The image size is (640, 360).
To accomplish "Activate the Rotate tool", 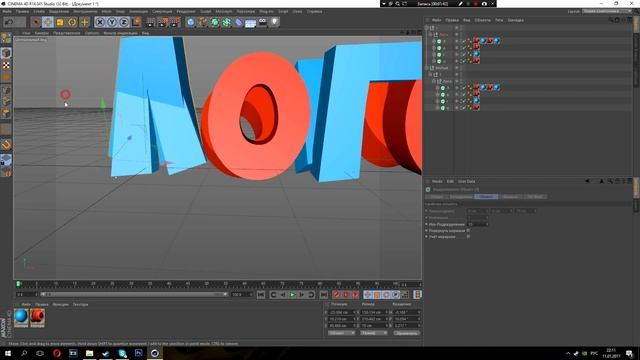I will (72, 22).
